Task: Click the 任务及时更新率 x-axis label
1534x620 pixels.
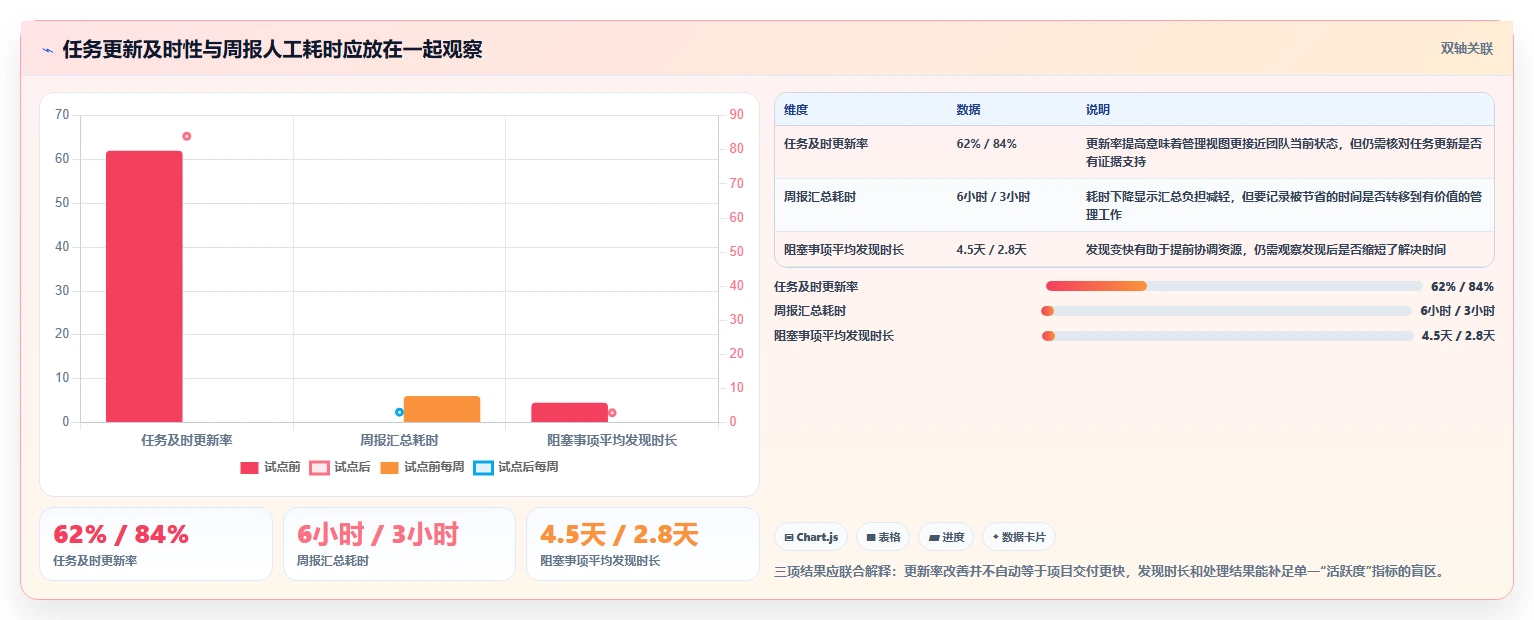Action: click(187, 440)
